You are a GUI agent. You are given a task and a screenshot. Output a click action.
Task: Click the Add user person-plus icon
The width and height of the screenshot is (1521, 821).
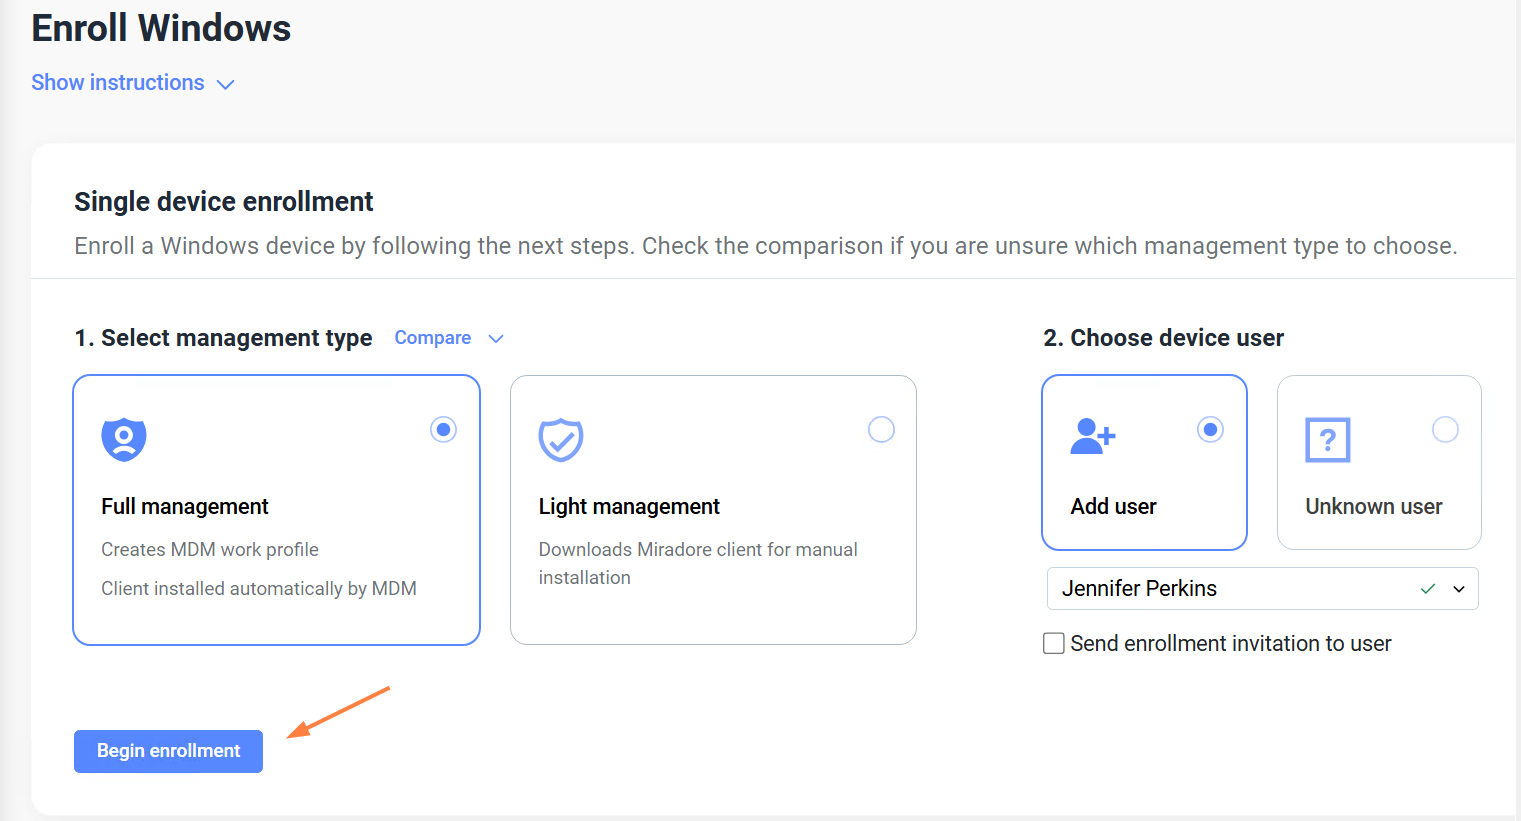click(1092, 437)
